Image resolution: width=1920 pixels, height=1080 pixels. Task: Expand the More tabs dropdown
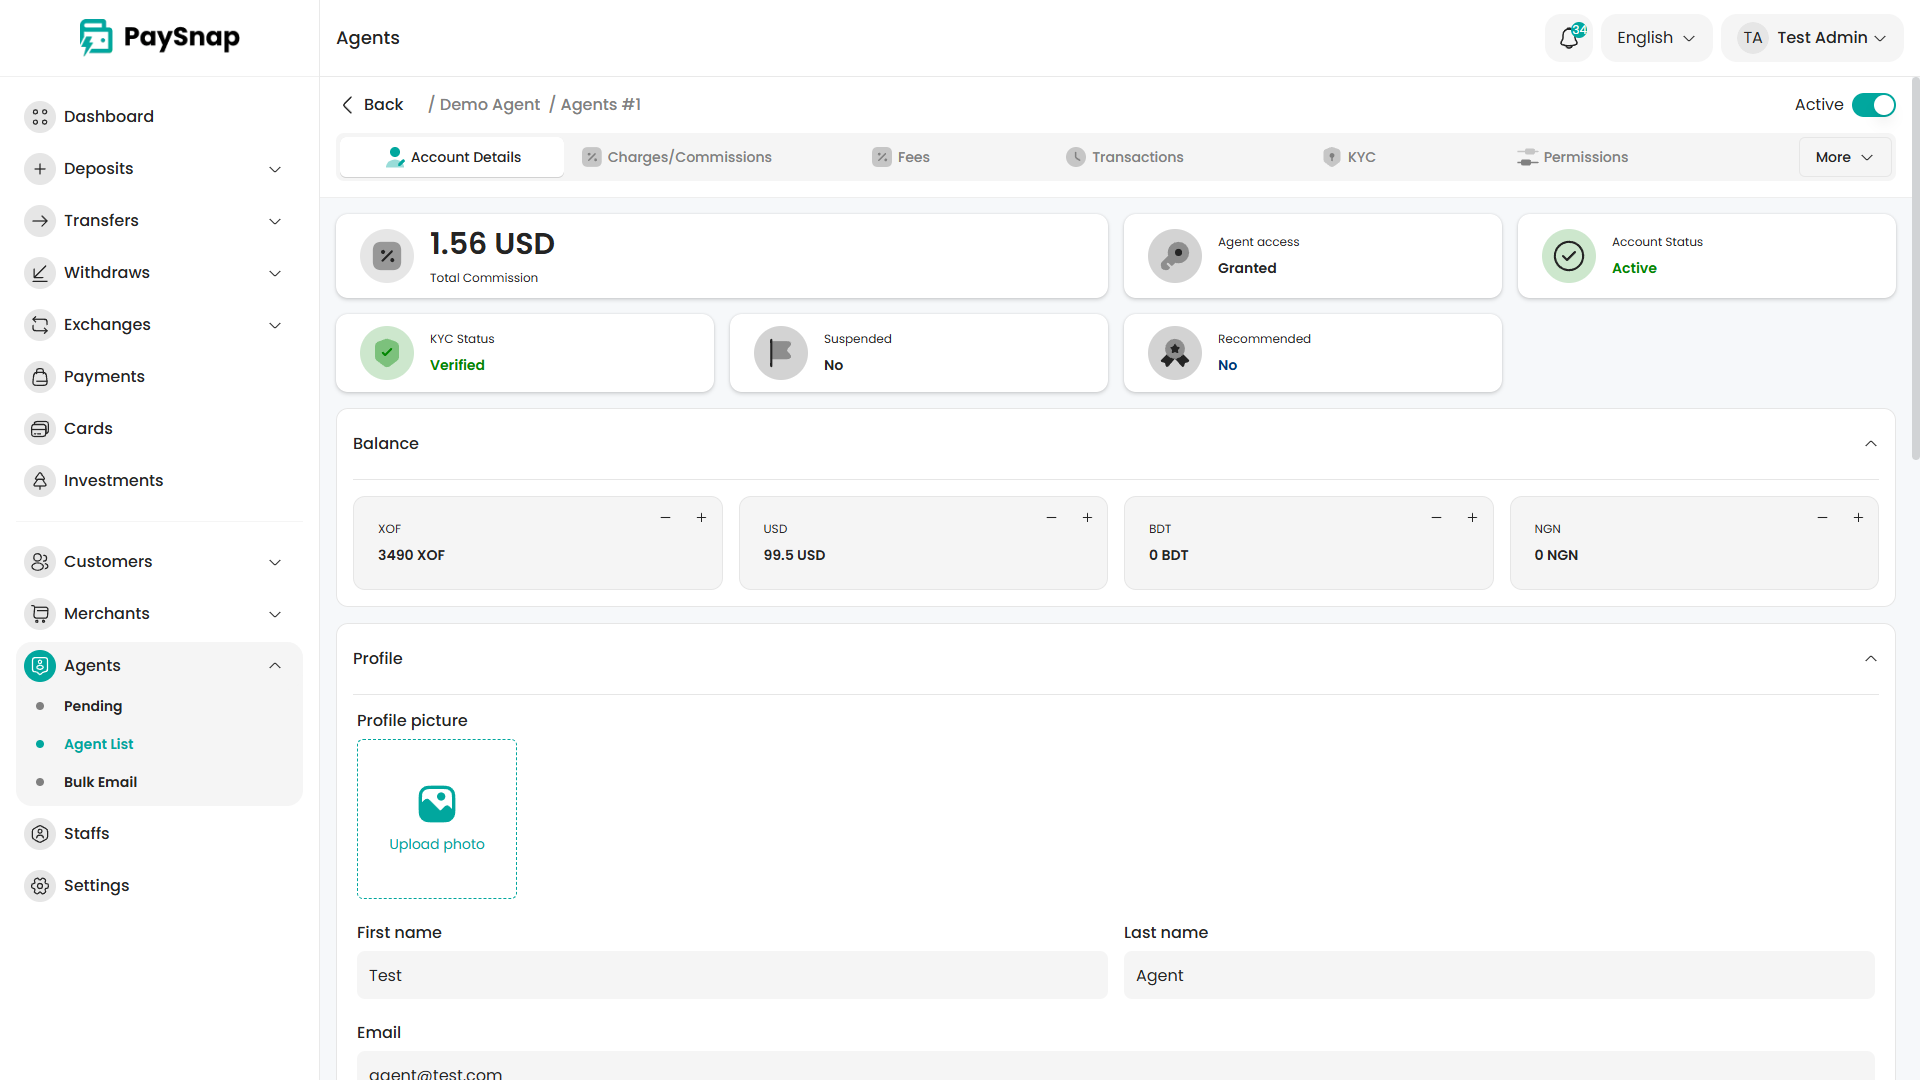1844,157
